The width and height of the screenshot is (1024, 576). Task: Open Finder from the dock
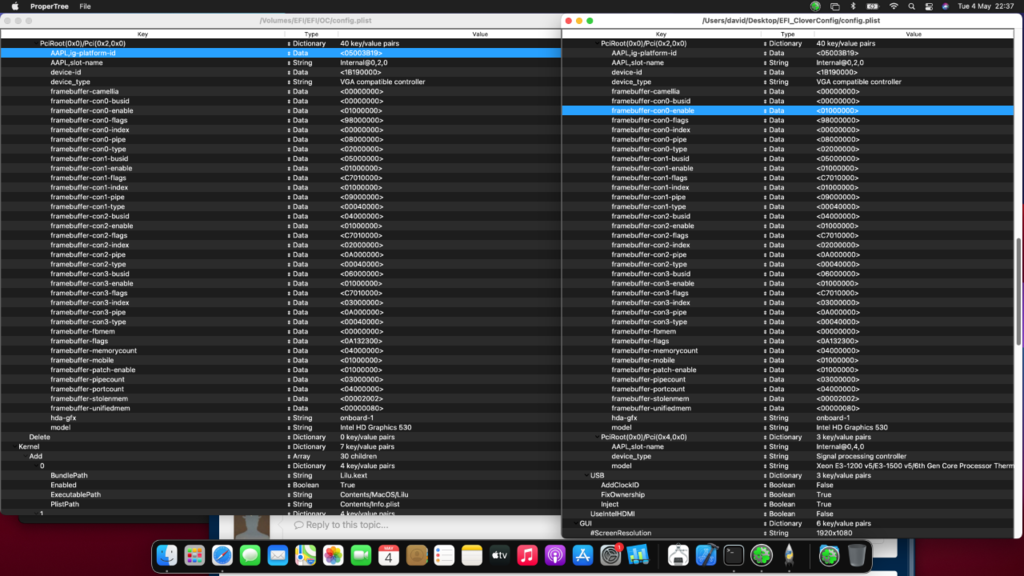tap(167, 555)
